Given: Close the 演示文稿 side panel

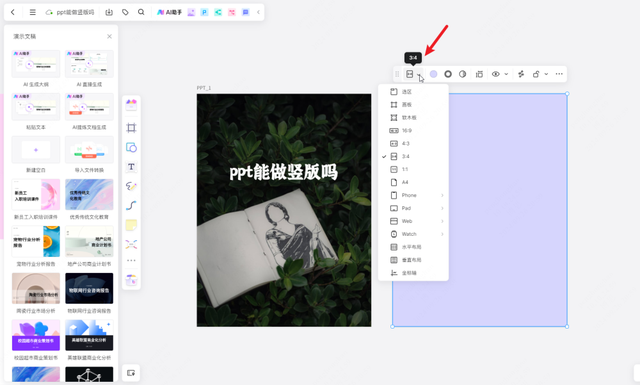Looking at the screenshot, I should pos(109,36).
